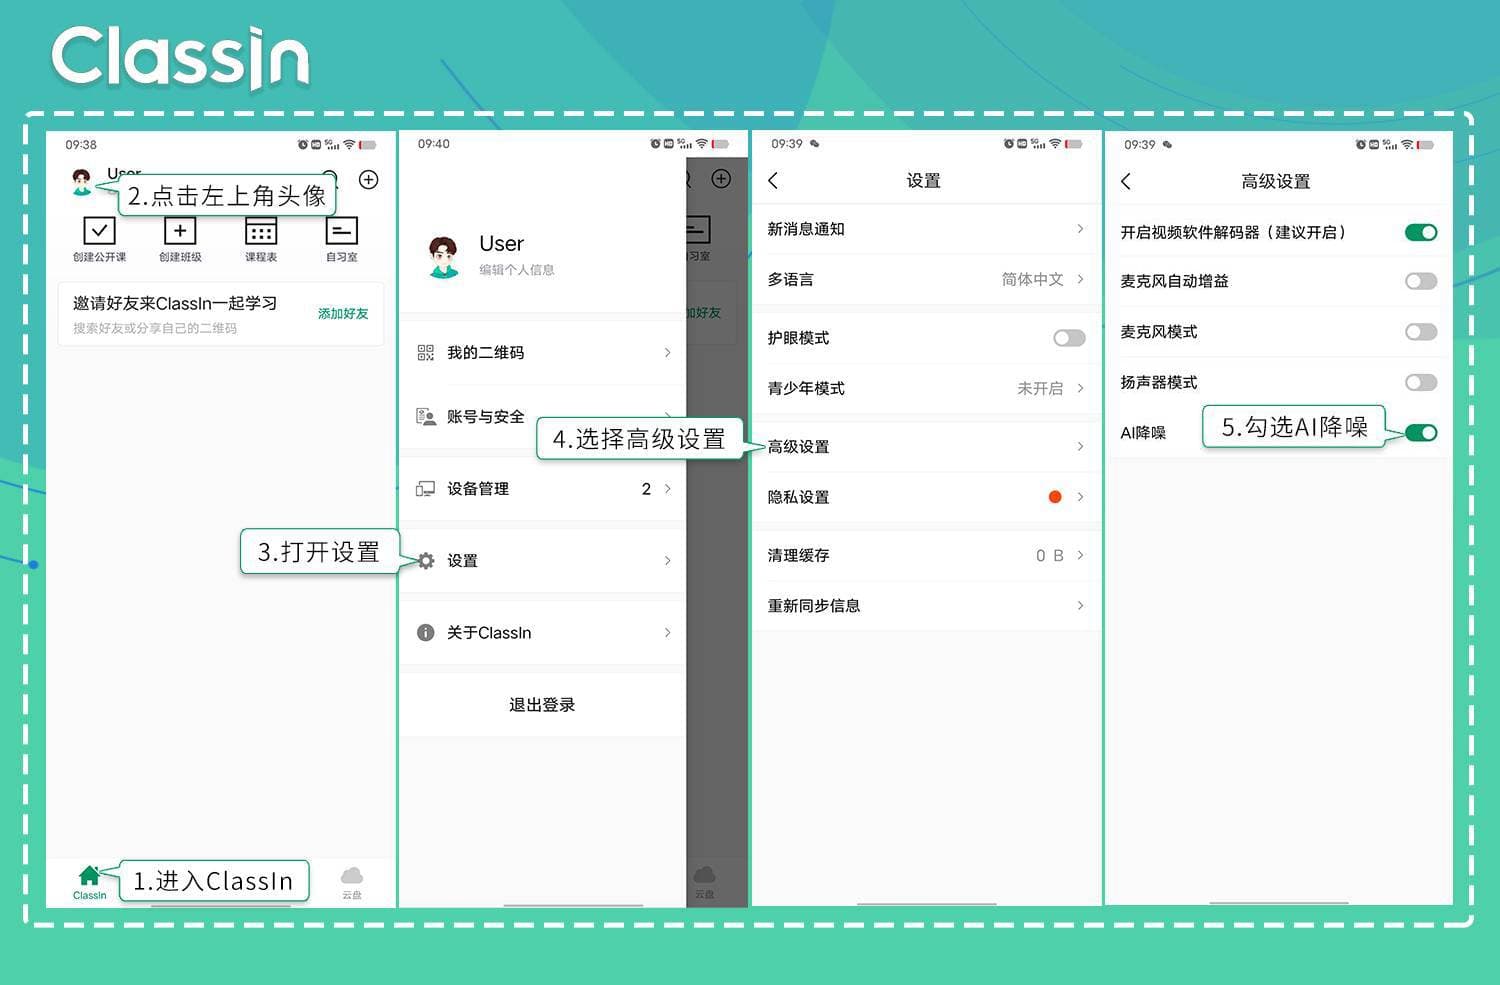
Task: Disable 开启视频软件解码器 switch
Action: click(x=1421, y=232)
